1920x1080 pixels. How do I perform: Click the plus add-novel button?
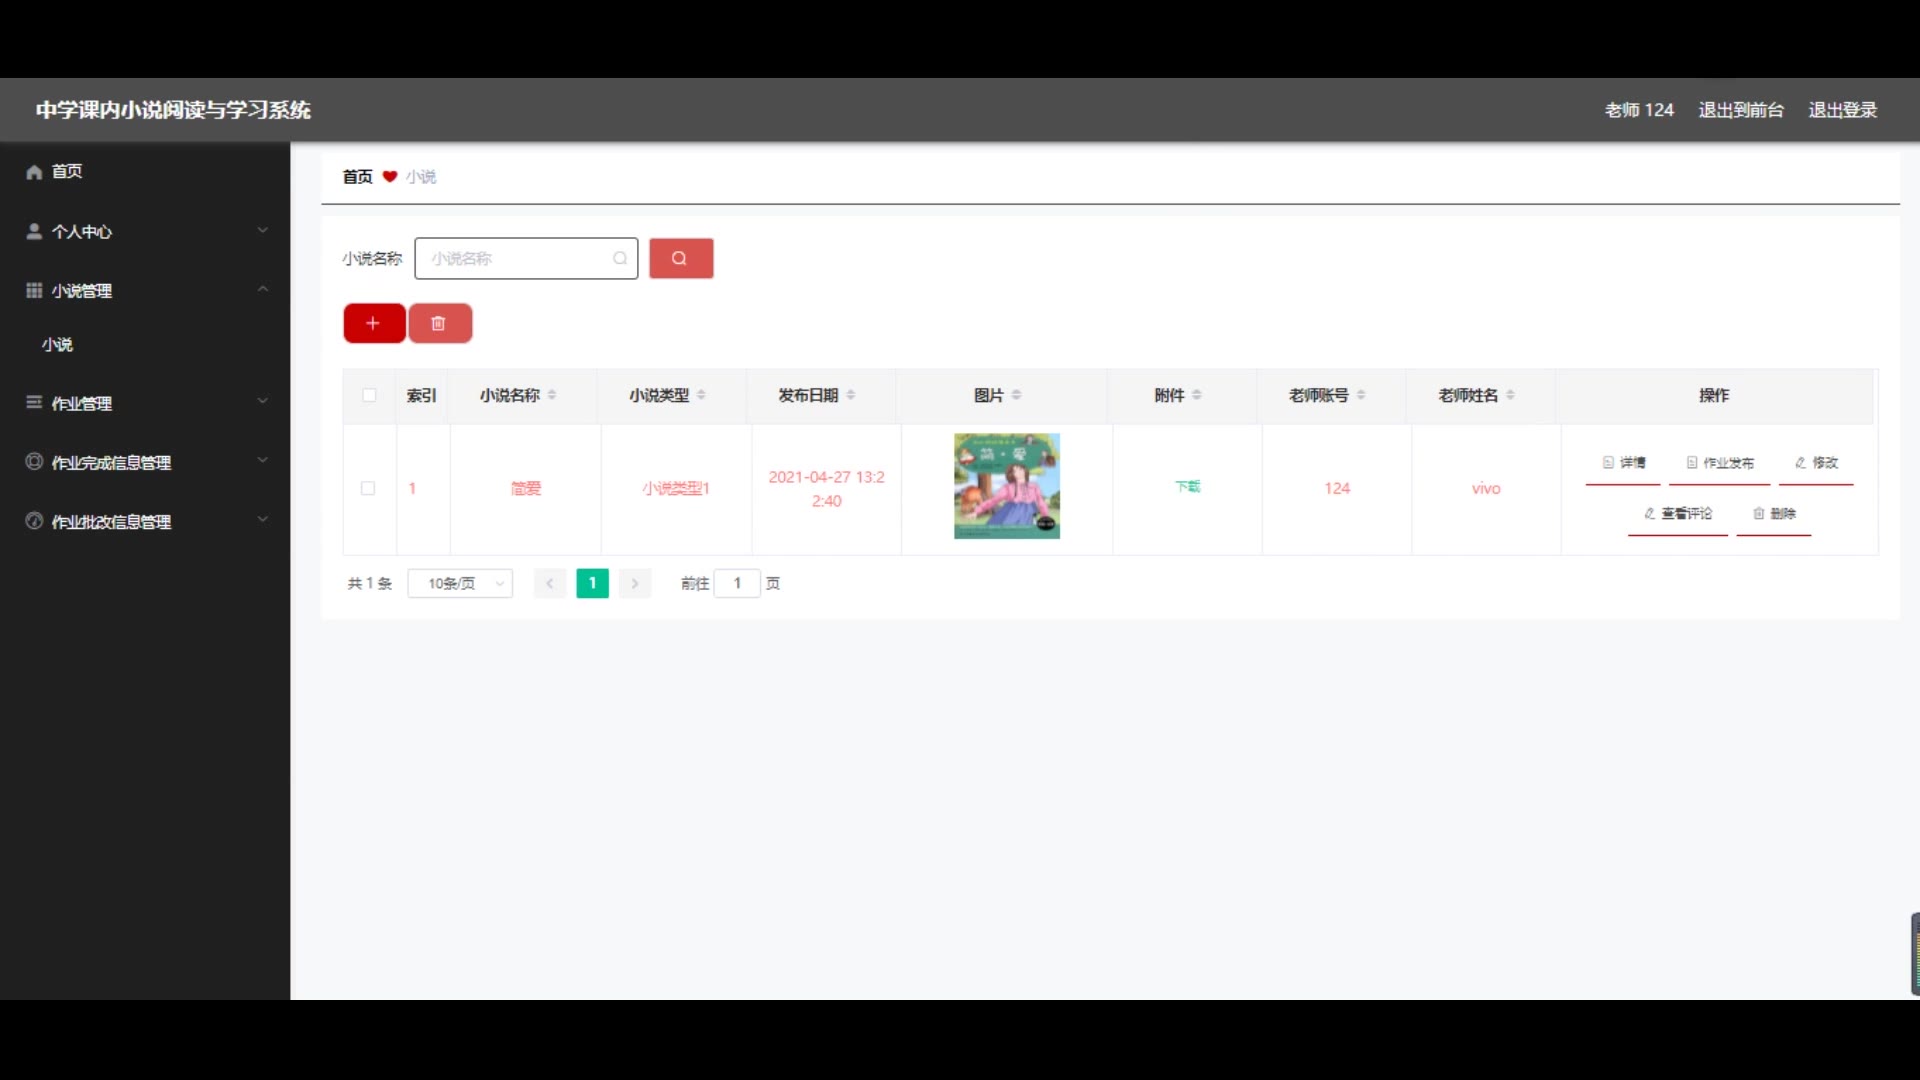(374, 323)
